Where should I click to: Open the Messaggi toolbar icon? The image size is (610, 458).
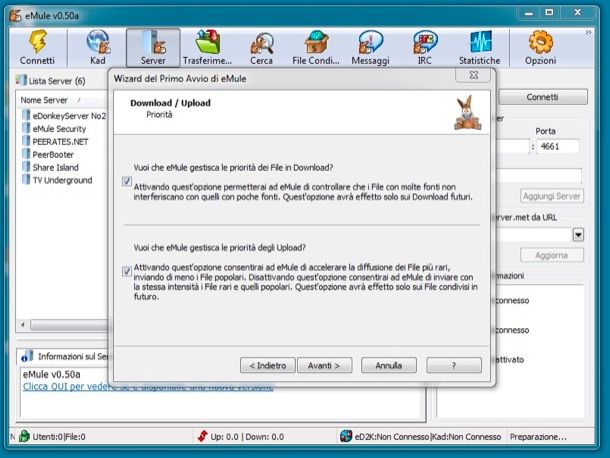click(371, 42)
